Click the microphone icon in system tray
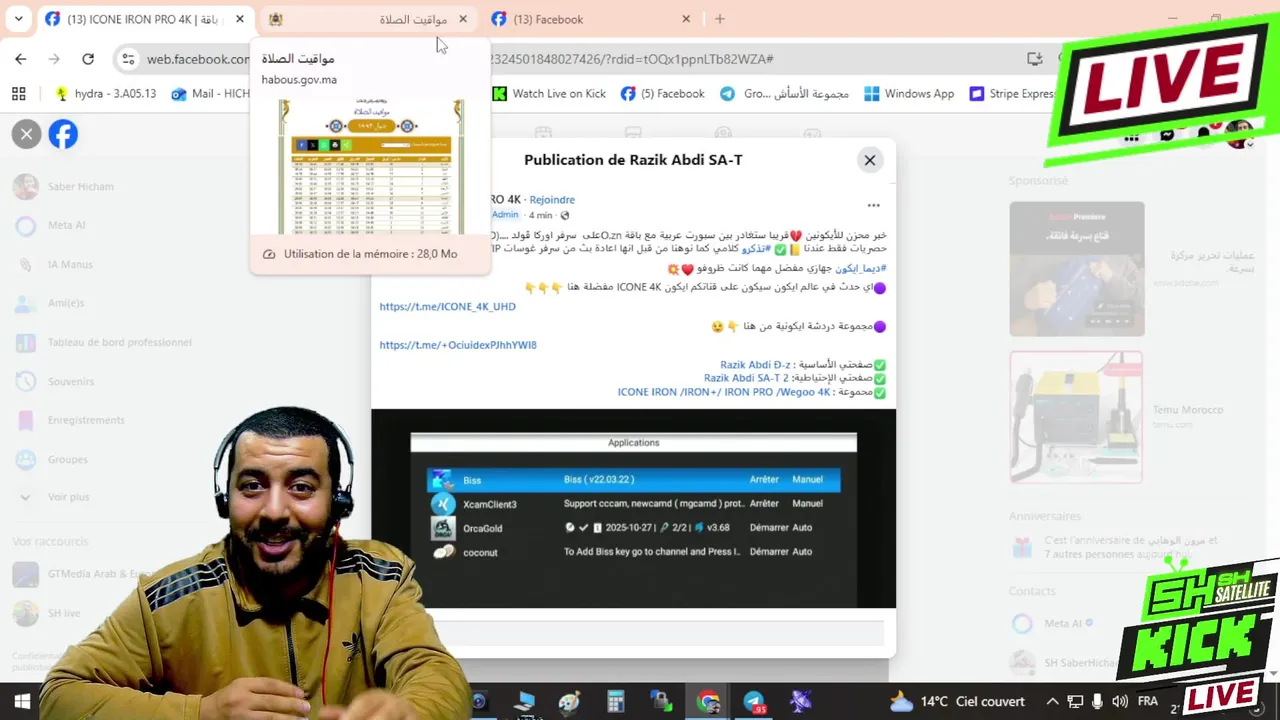This screenshot has height=720, width=1280. coord(1098,702)
